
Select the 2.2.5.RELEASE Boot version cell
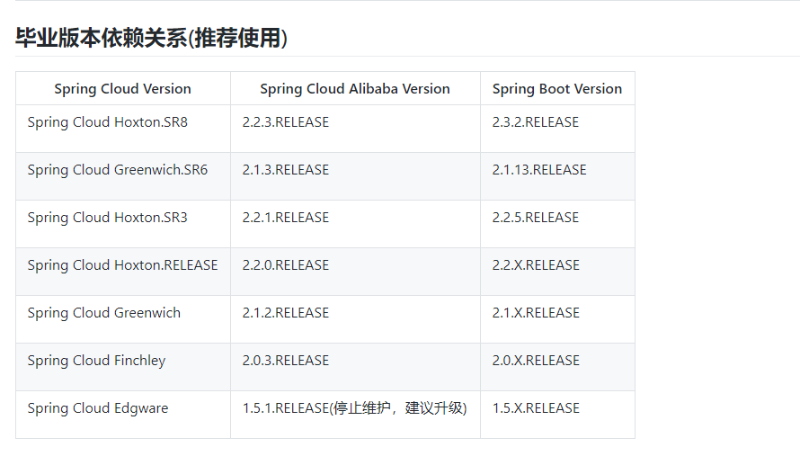558,224
